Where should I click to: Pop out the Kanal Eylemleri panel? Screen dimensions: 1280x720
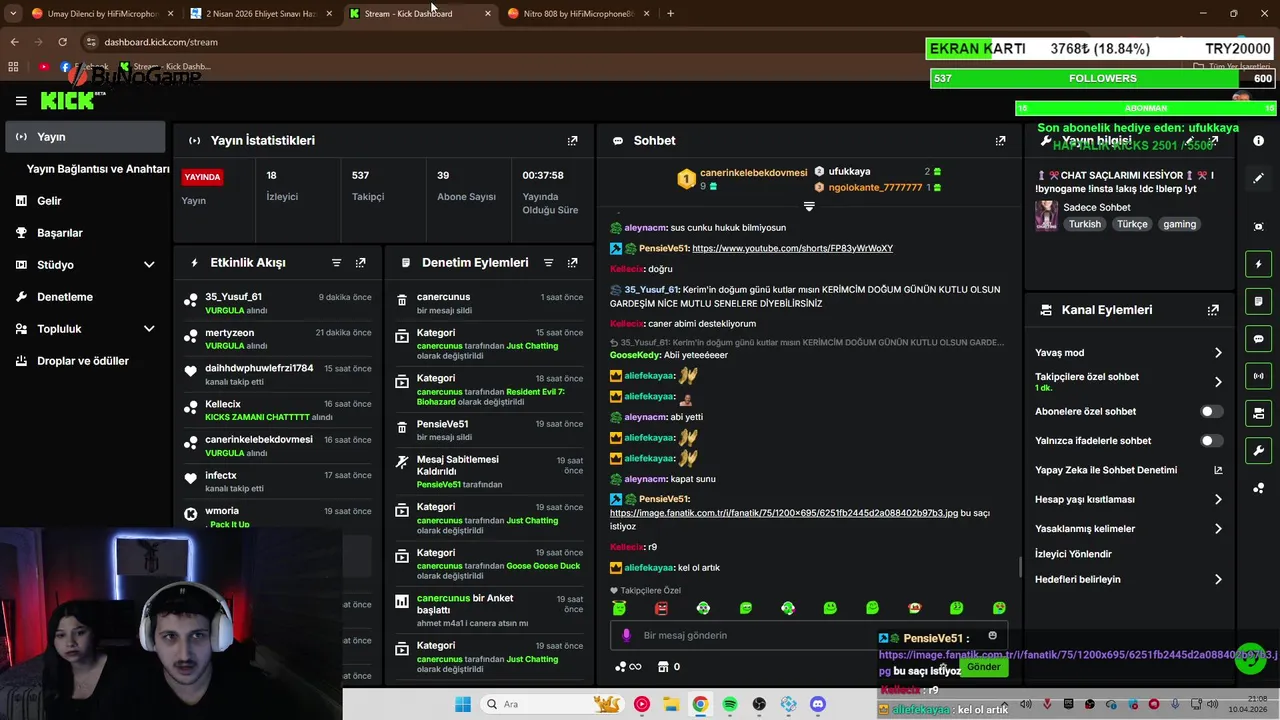point(1213,310)
